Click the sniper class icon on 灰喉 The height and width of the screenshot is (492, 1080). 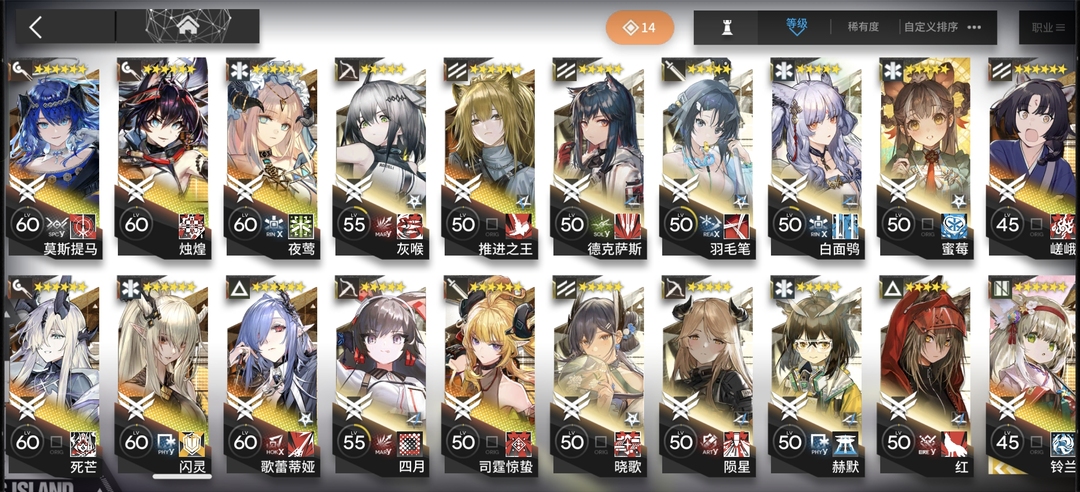tap(346, 70)
